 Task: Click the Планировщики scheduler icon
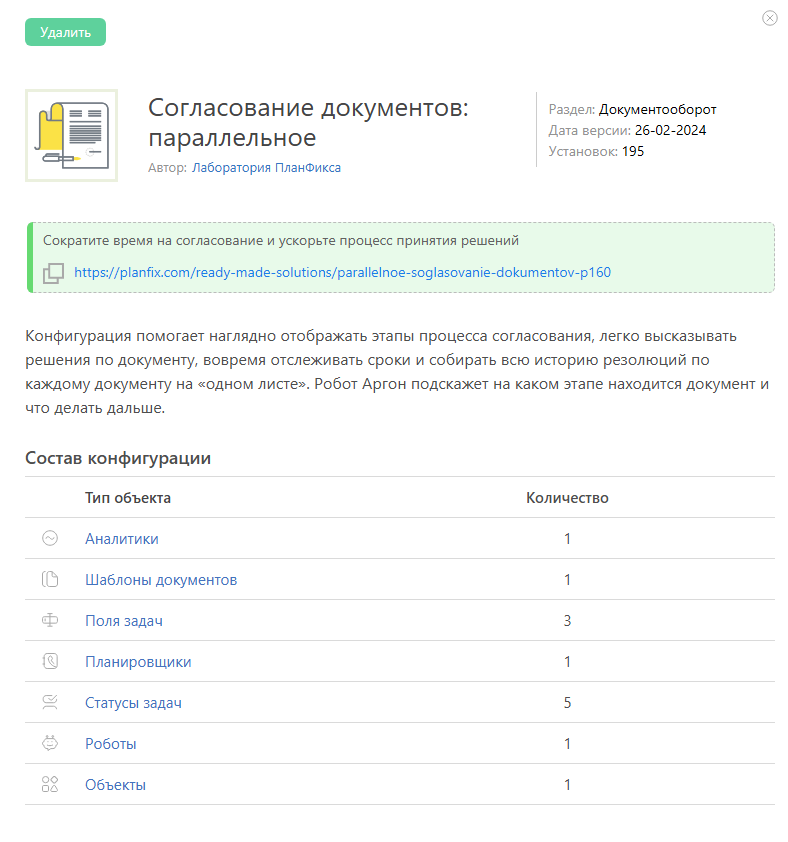pyautogui.click(x=50, y=661)
